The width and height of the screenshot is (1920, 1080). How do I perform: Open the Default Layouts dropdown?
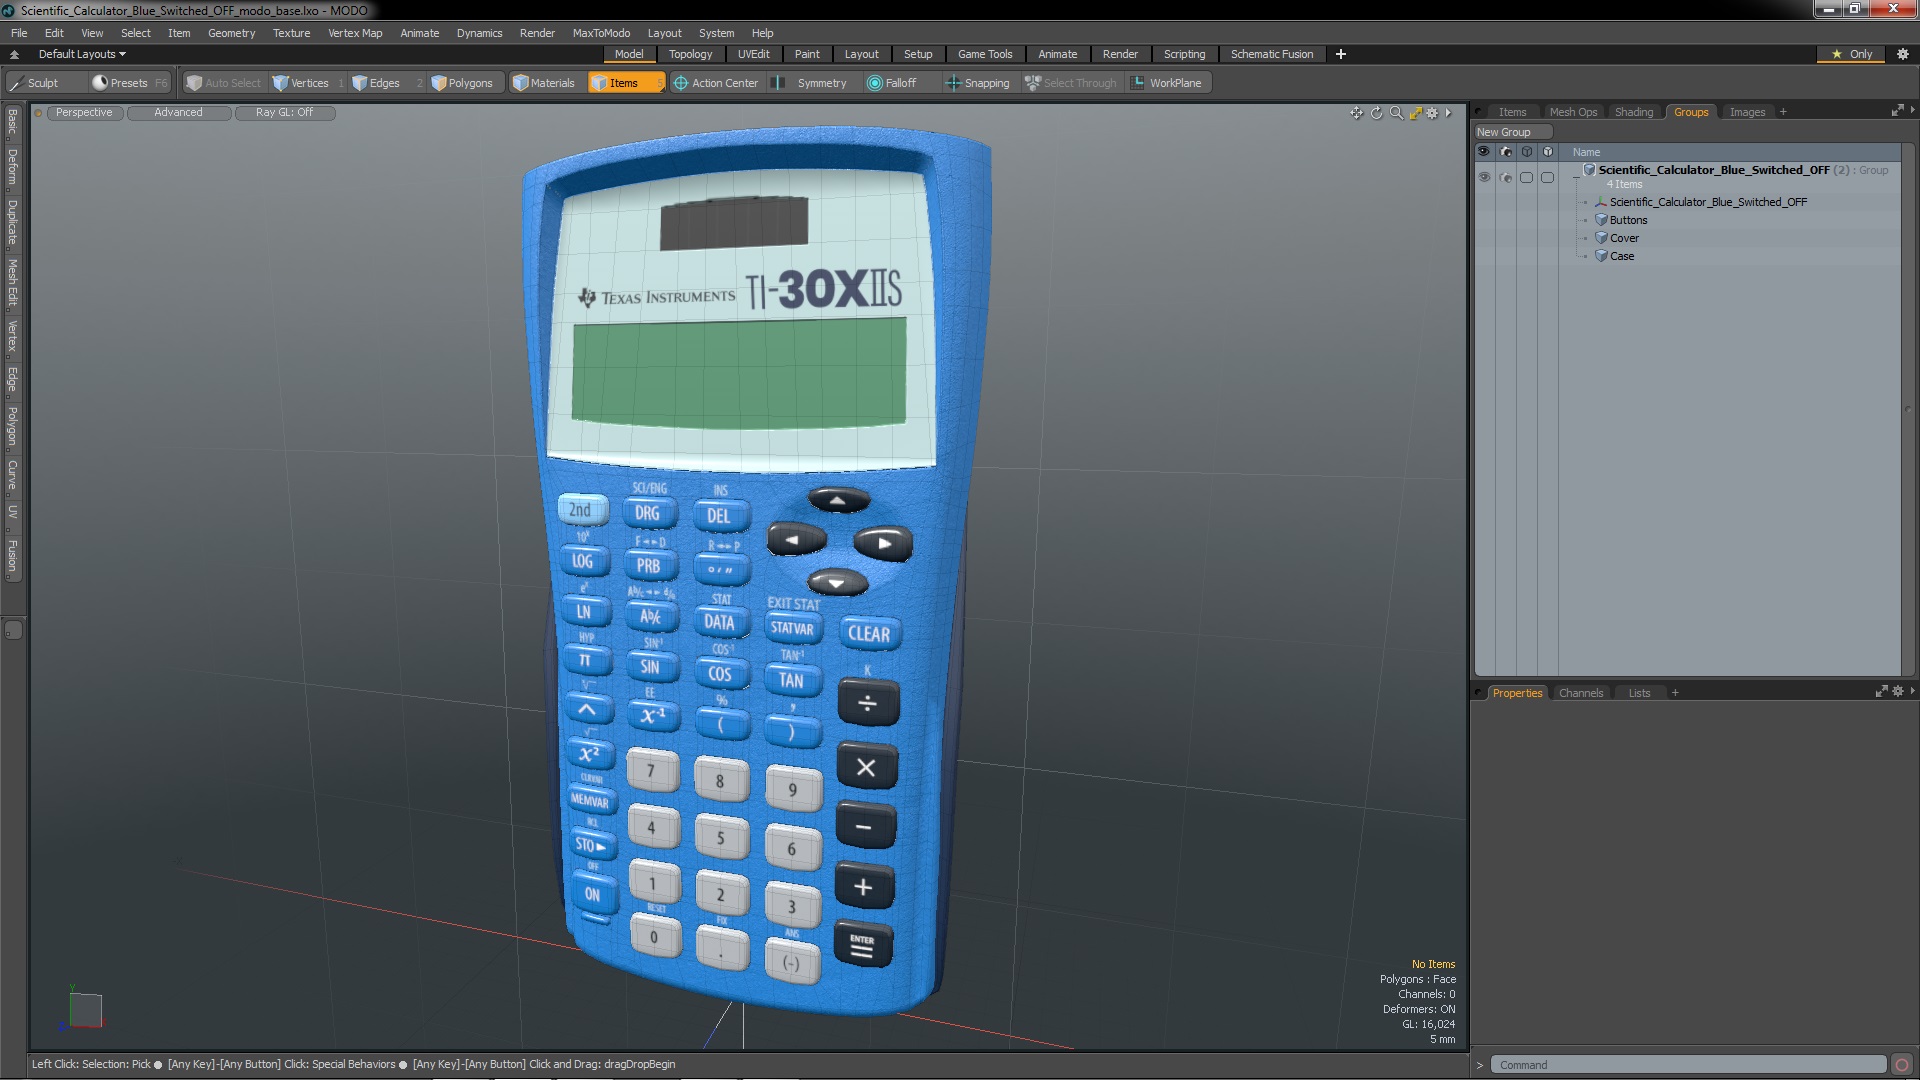[x=82, y=54]
